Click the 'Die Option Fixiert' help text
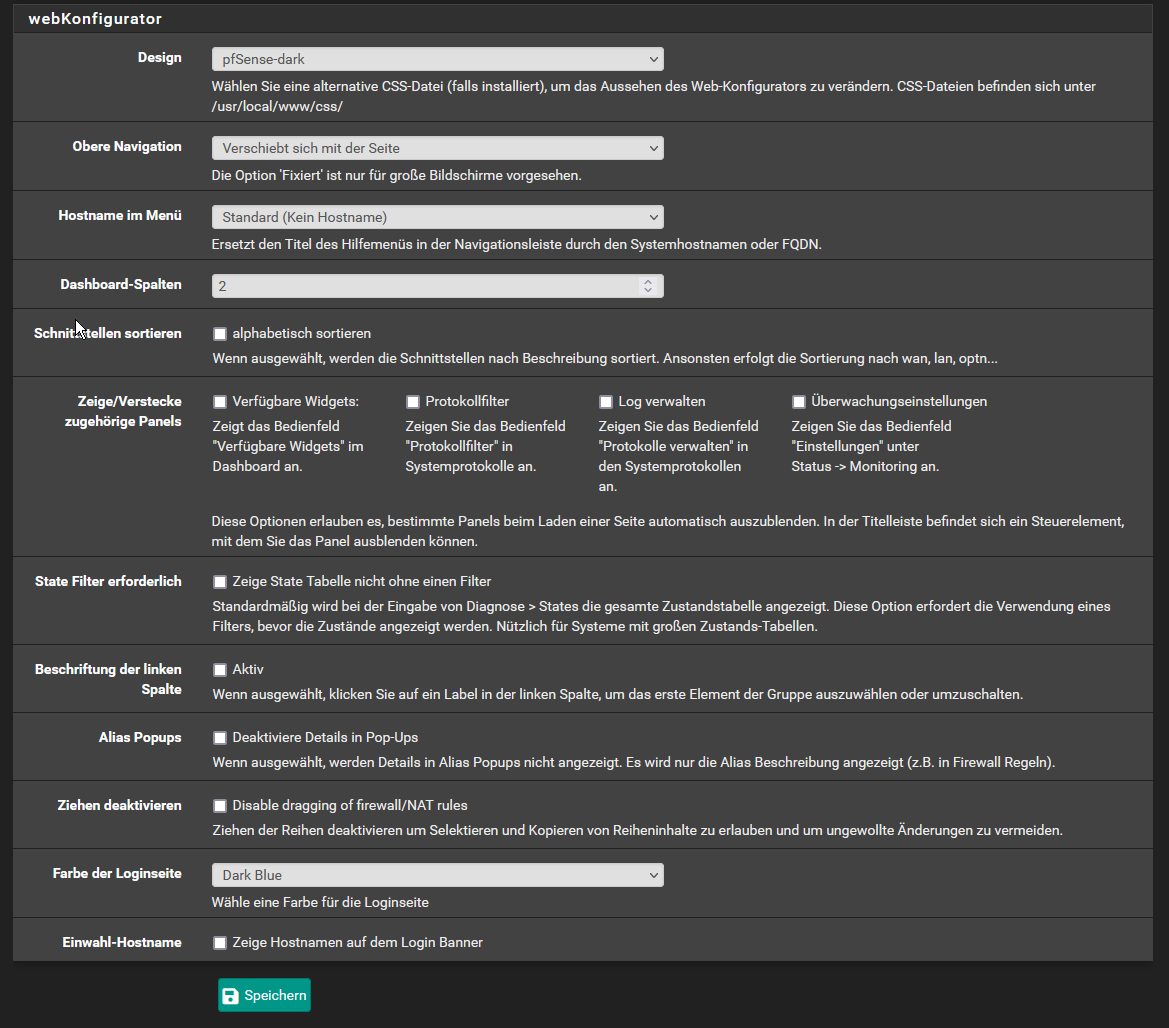Screen dimensions: 1169x1028 397,175
